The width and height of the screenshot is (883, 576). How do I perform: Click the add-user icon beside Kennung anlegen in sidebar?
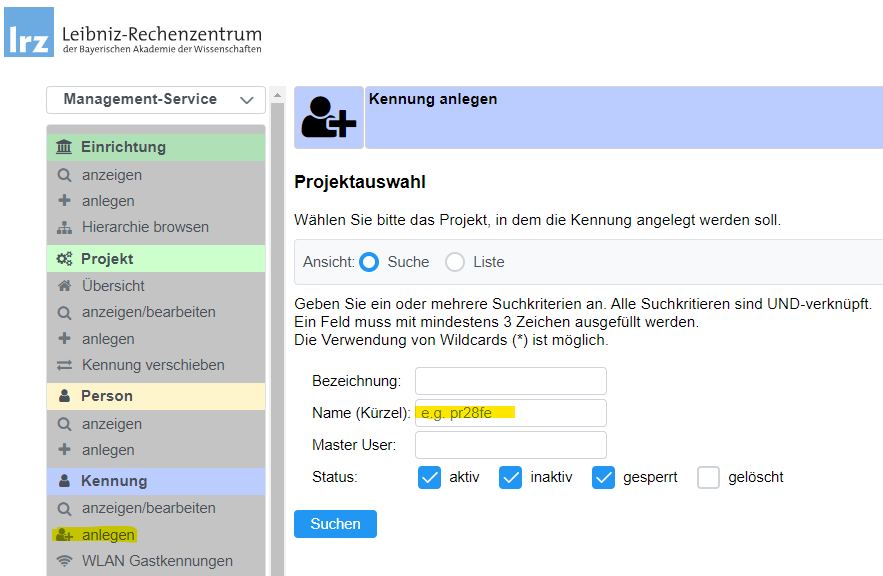click(x=65, y=535)
